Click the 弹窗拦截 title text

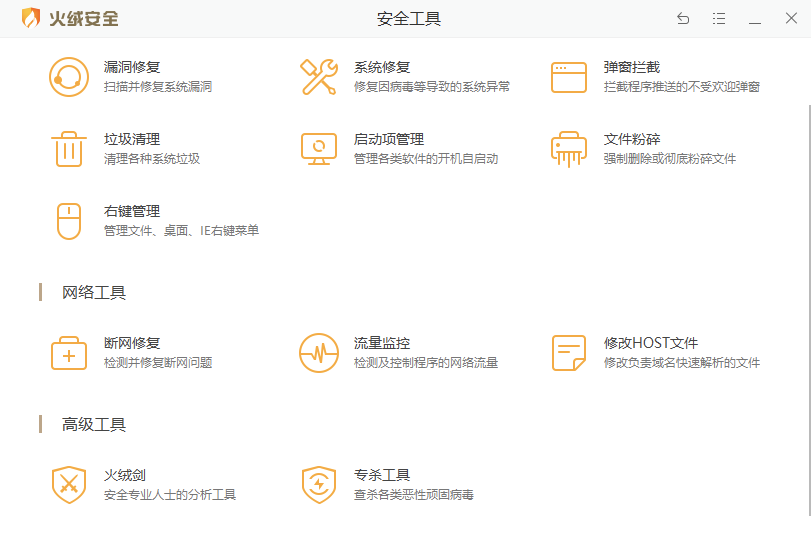[632, 67]
